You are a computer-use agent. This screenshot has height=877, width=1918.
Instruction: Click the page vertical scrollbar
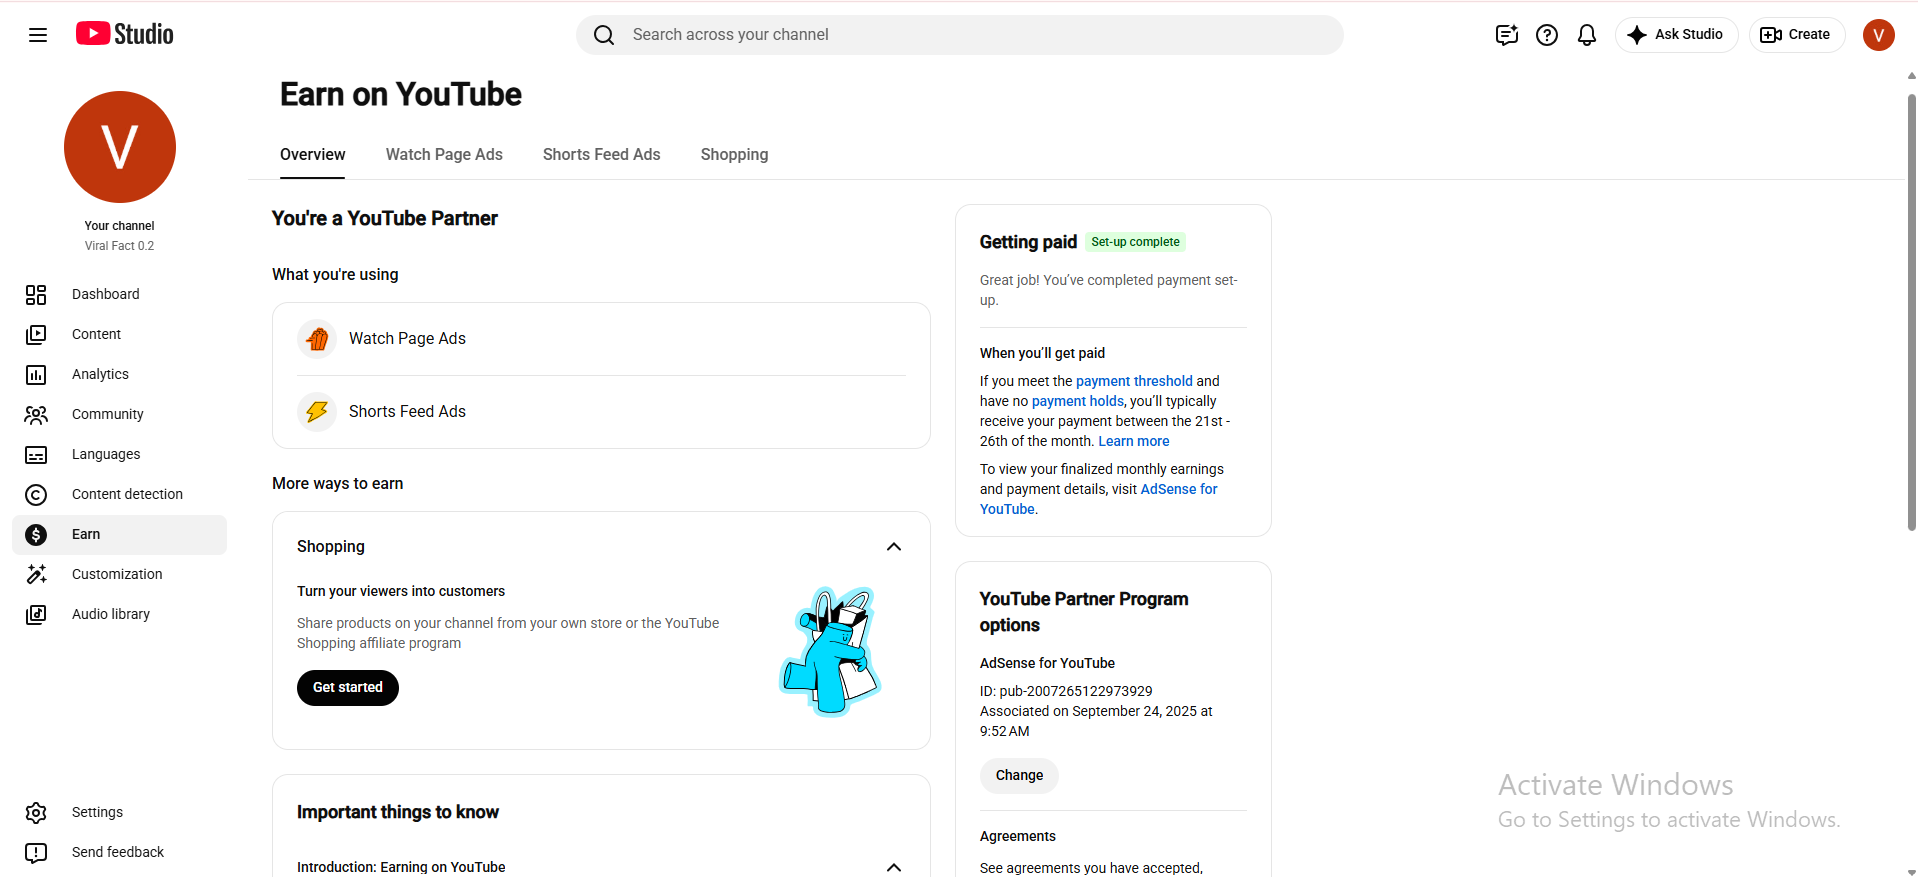[1911, 312]
